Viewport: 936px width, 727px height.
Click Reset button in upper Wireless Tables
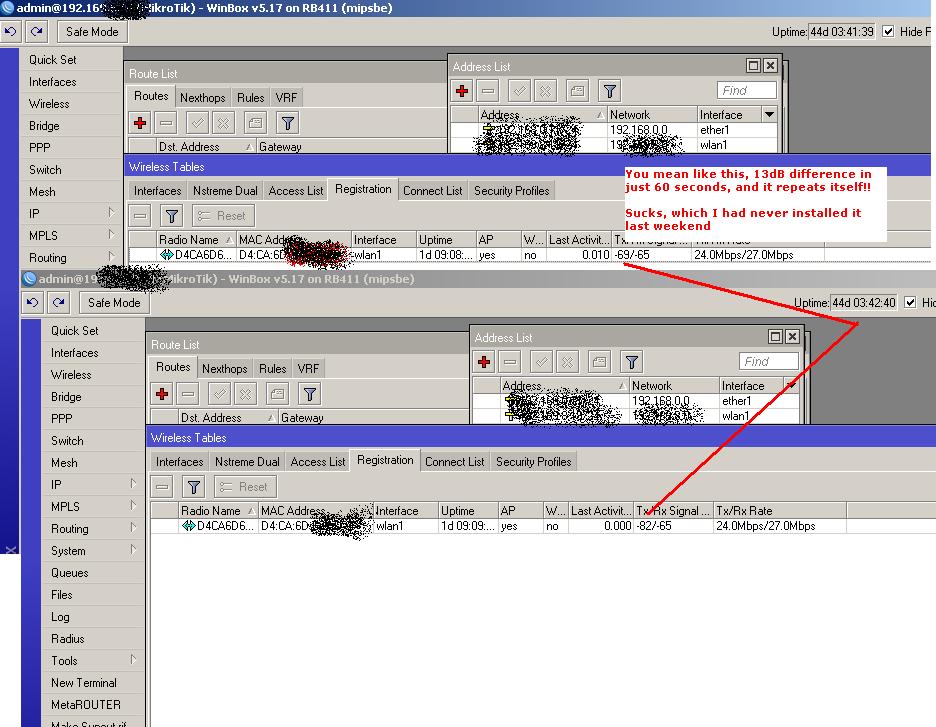(223, 215)
